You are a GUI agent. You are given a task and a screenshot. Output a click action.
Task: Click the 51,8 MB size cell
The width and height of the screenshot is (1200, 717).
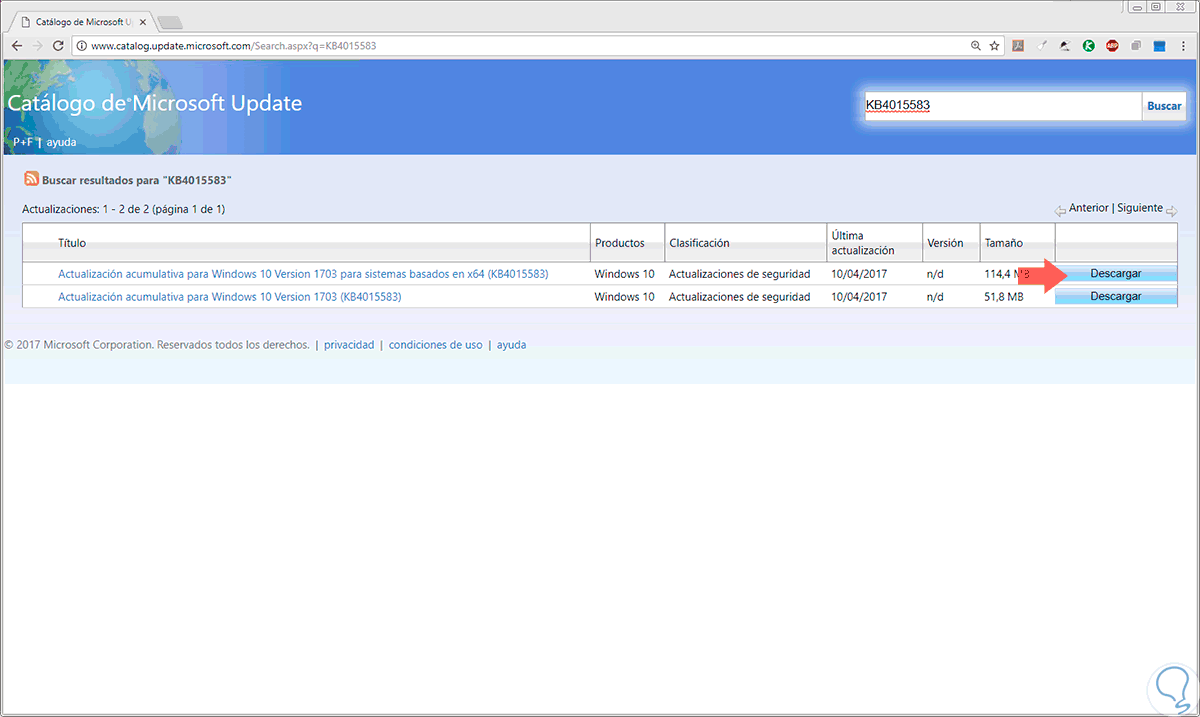(x=1004, y=297)
